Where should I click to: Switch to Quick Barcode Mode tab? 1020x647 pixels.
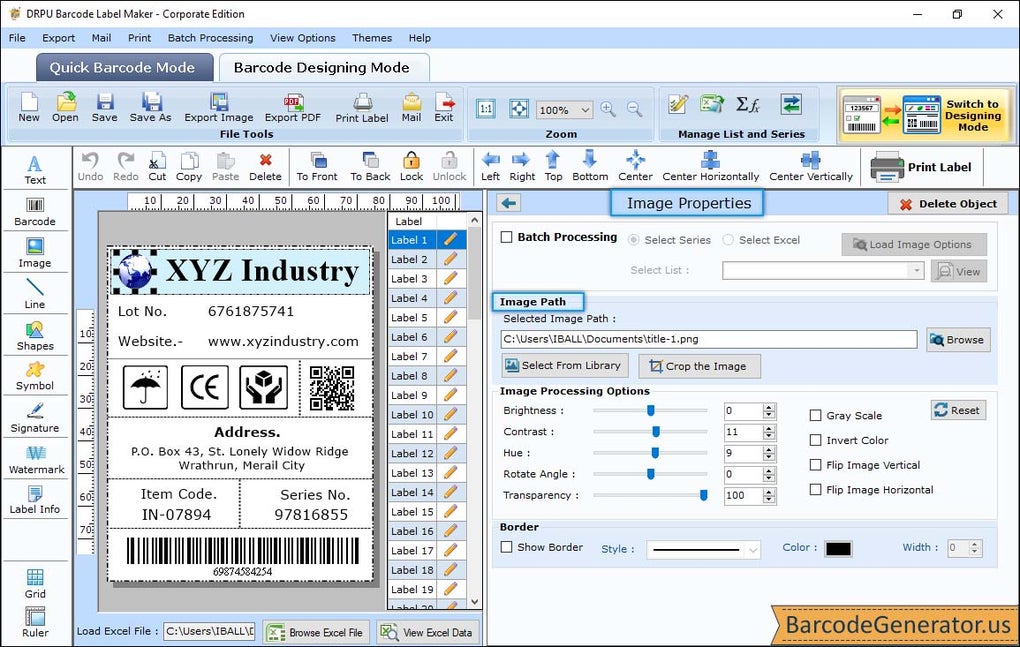[124, 67]
